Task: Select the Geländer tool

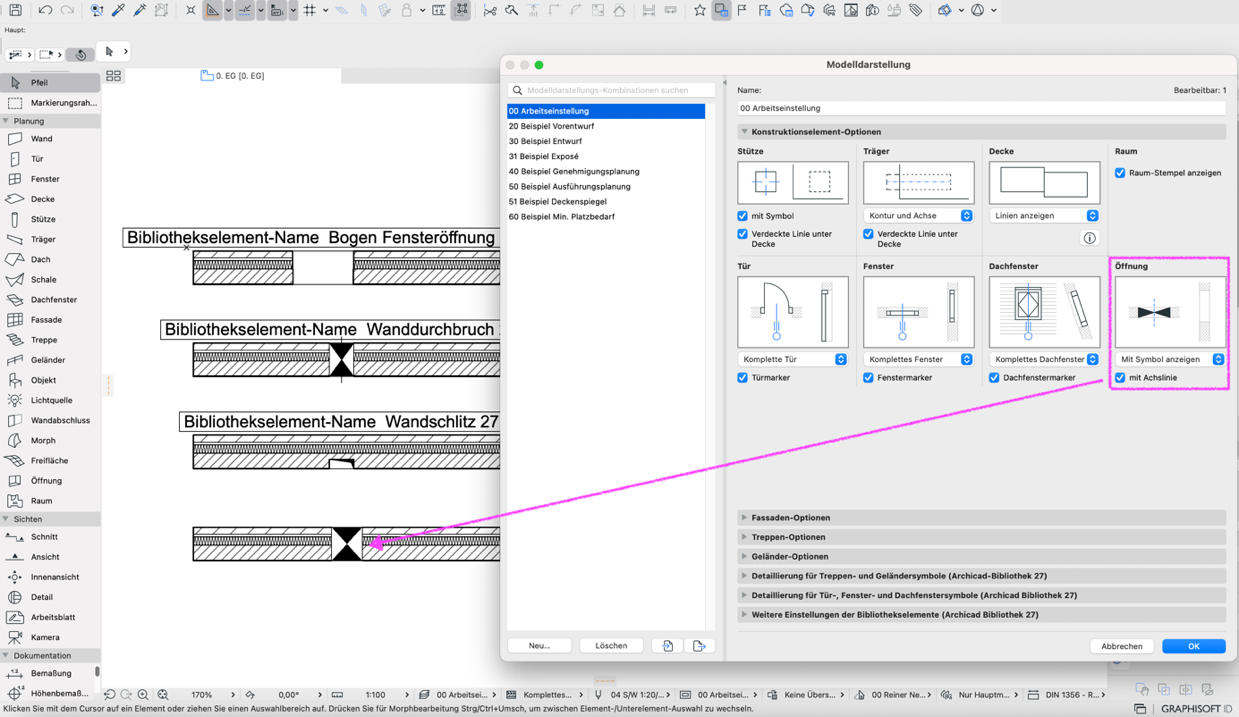Action: tap(50, 360)
